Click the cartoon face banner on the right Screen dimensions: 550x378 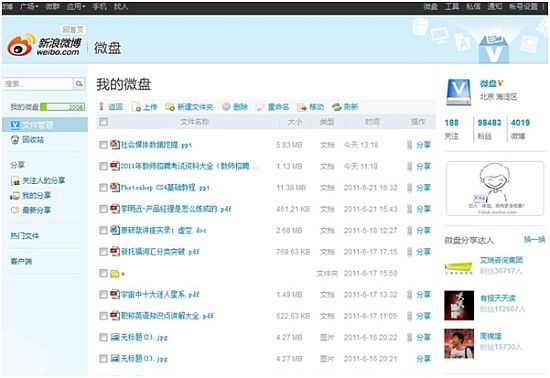tap(495, 189)
